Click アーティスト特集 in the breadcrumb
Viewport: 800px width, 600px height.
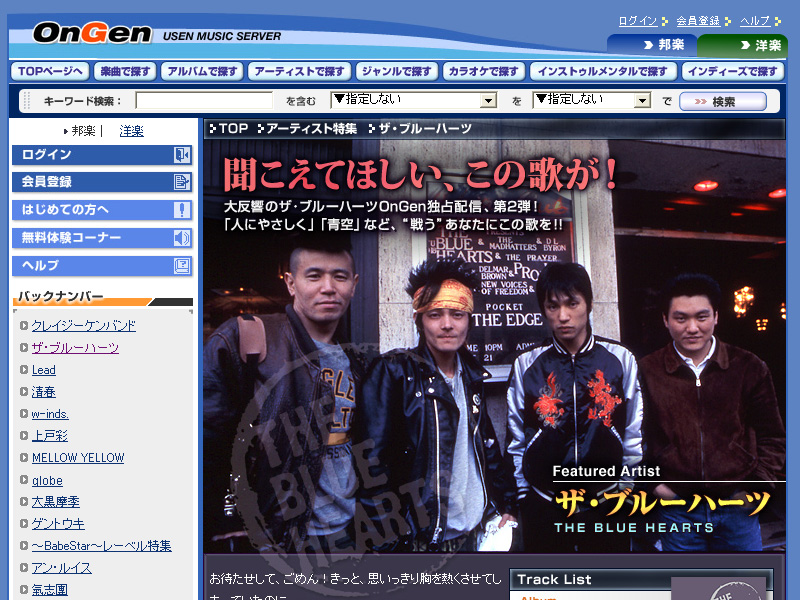pyautogui.click(x=311, y=129)
